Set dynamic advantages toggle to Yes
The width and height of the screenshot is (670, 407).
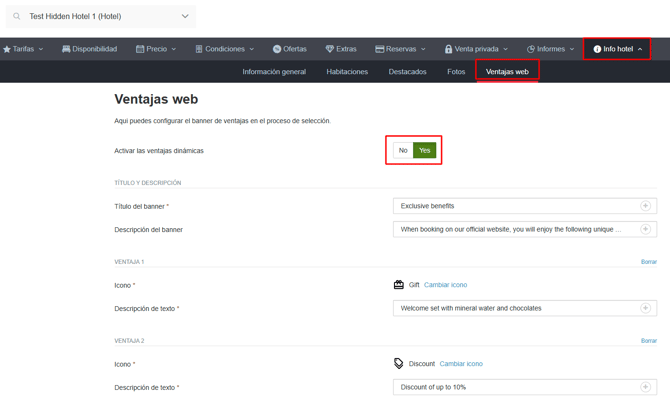424,150
